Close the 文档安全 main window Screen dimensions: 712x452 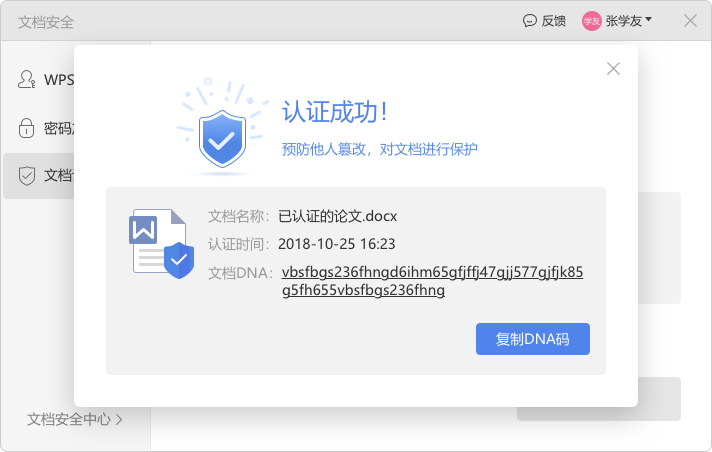point(690,21)
